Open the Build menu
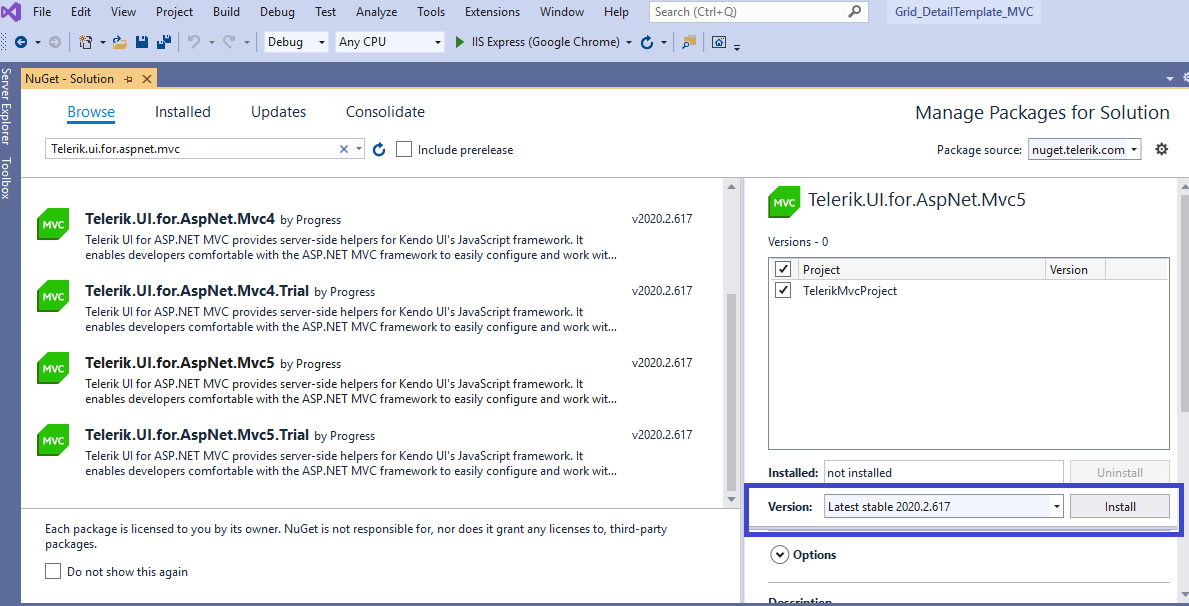 [x=226, y=12]
